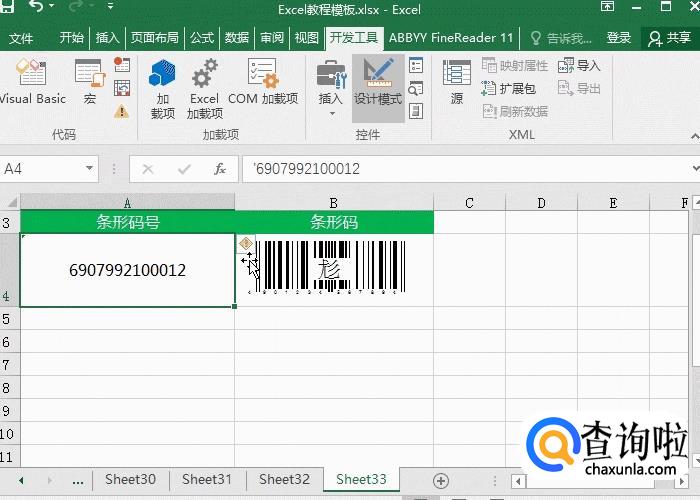Click XML Import (导入)

coord(579,66)
